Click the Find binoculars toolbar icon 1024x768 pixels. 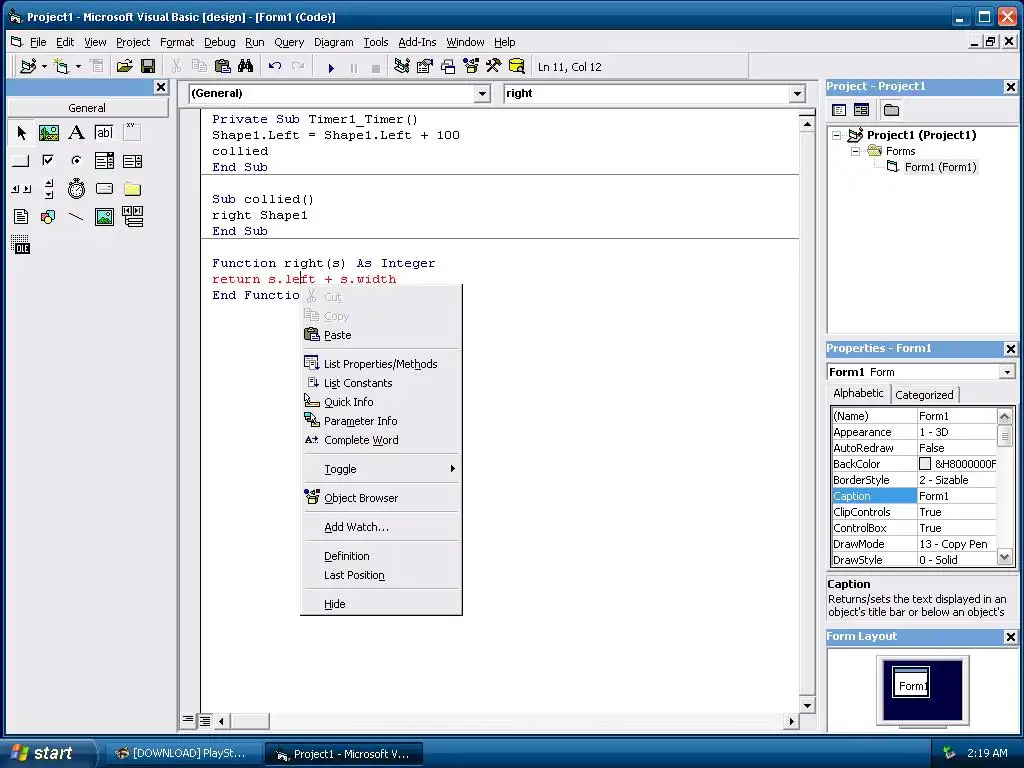tap(246, 67)
